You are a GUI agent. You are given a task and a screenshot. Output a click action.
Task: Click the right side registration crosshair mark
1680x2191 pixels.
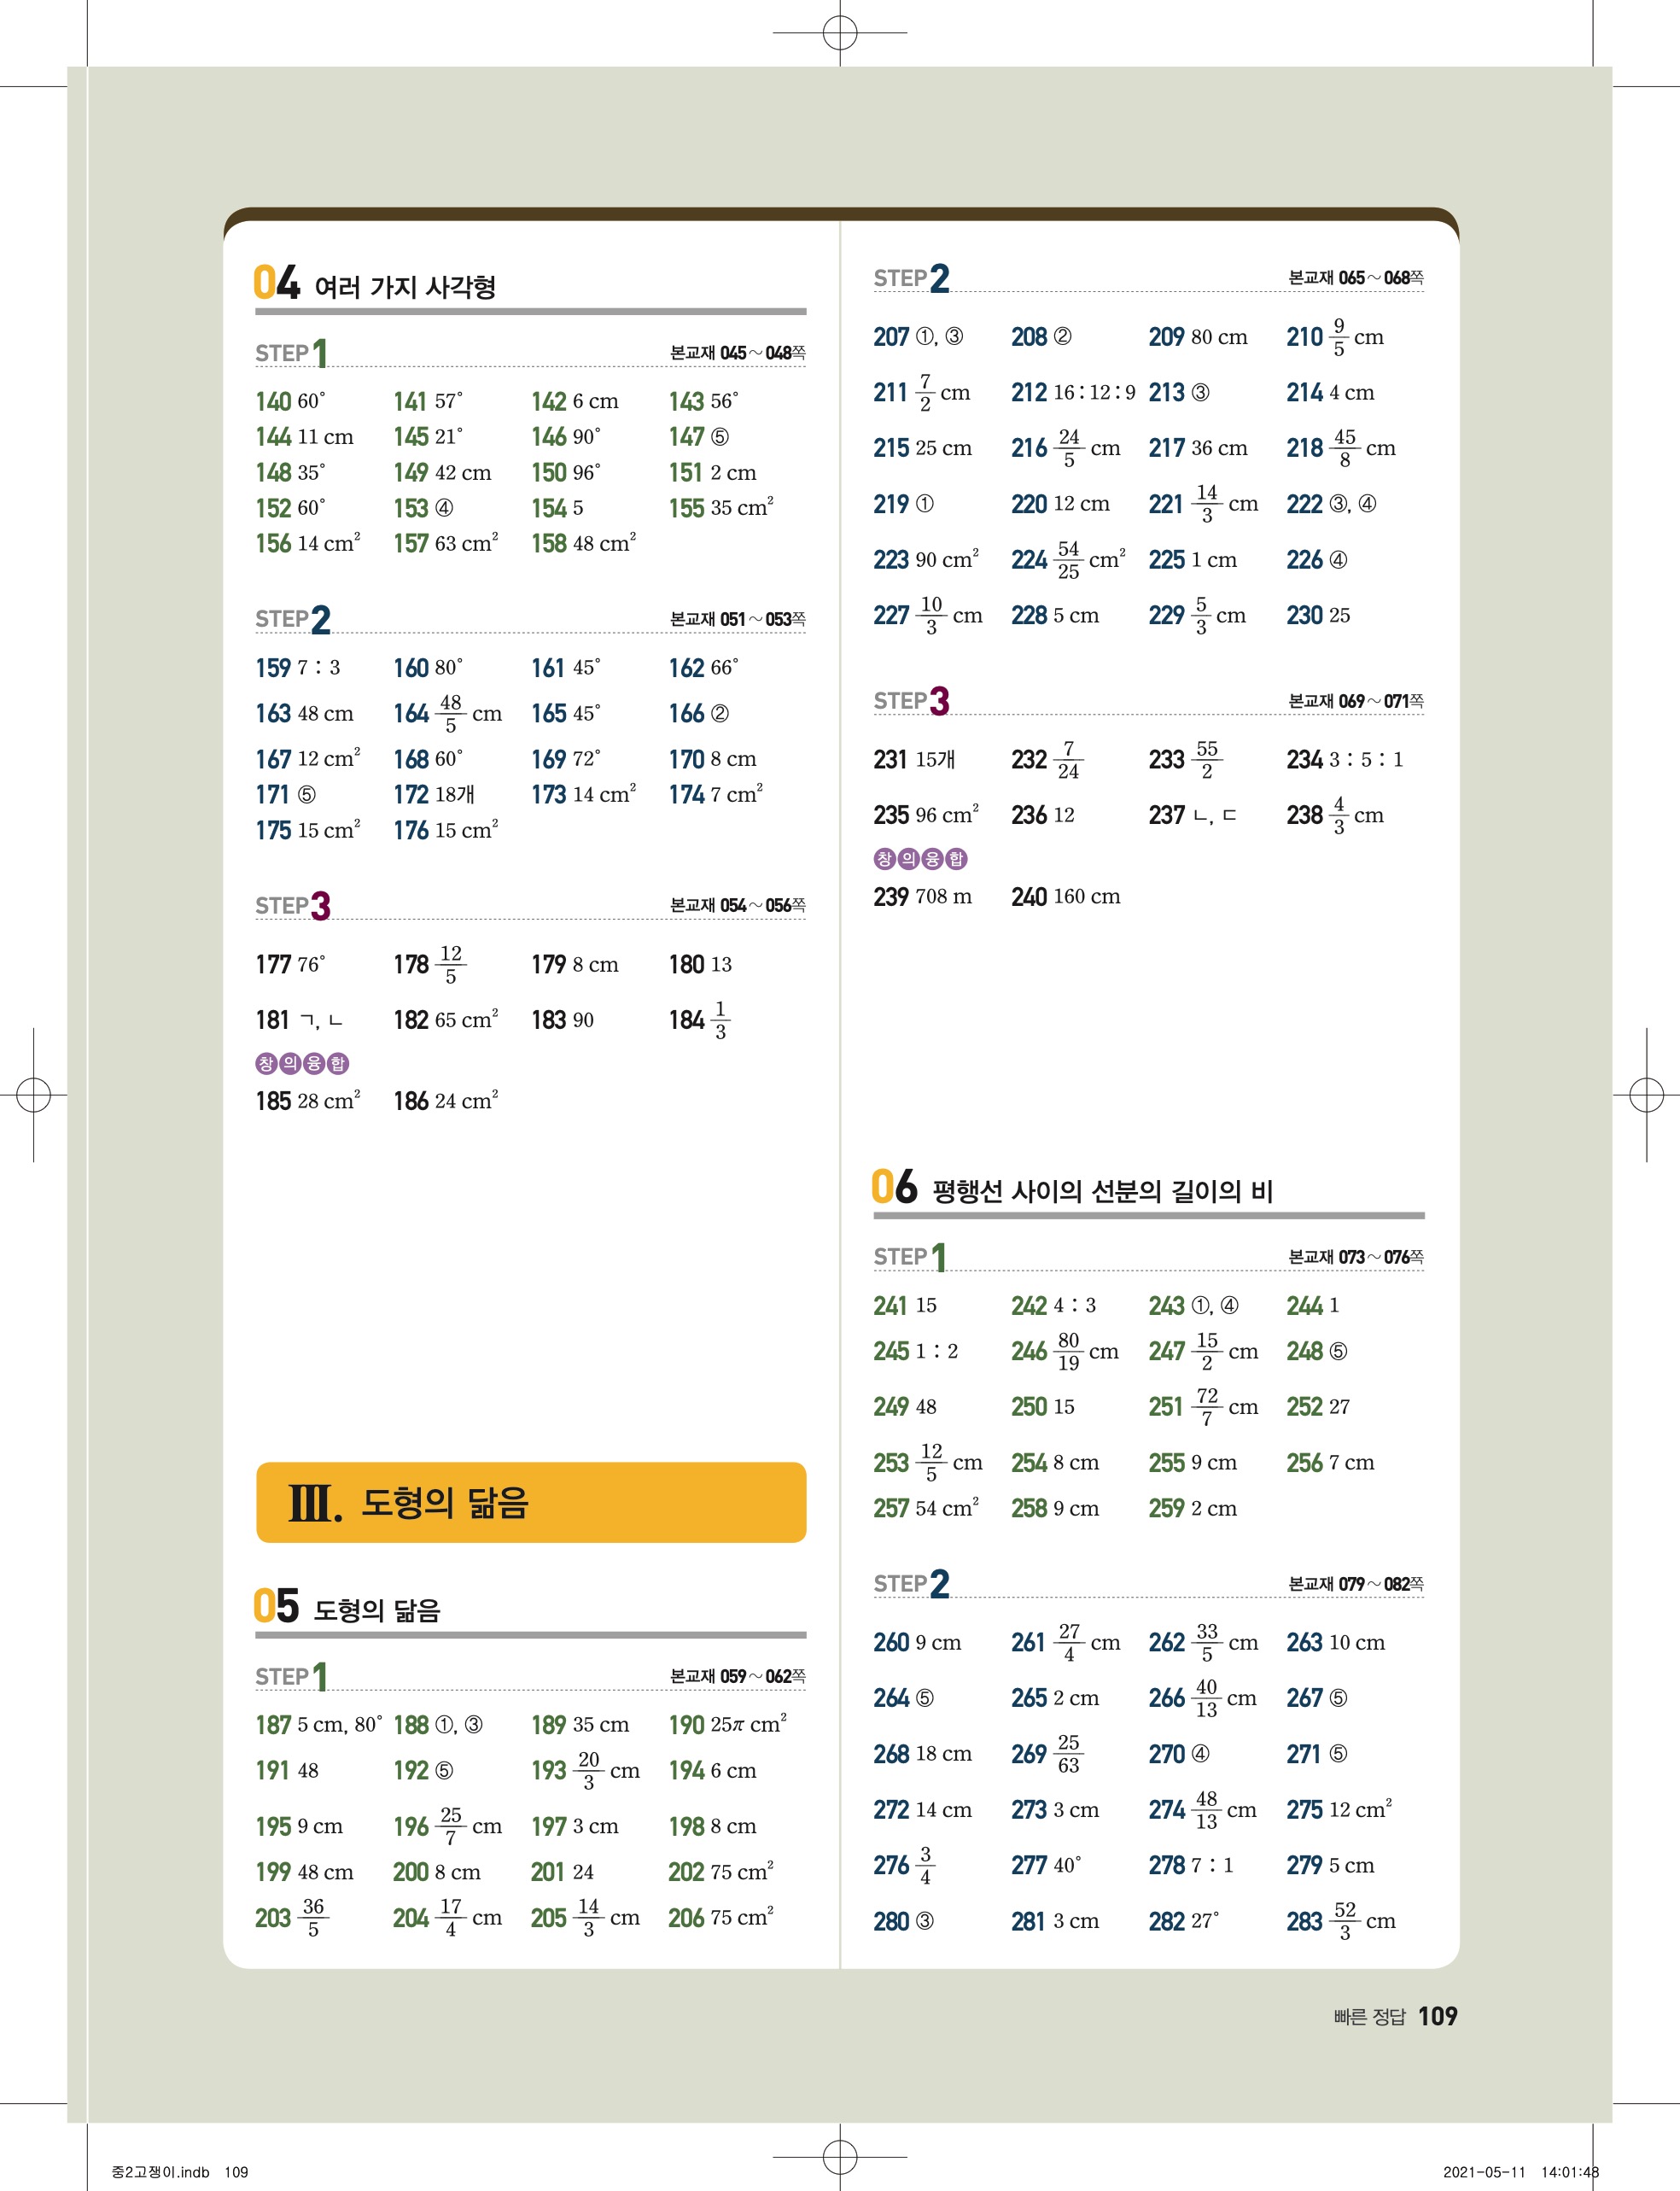(1646, 1094)
